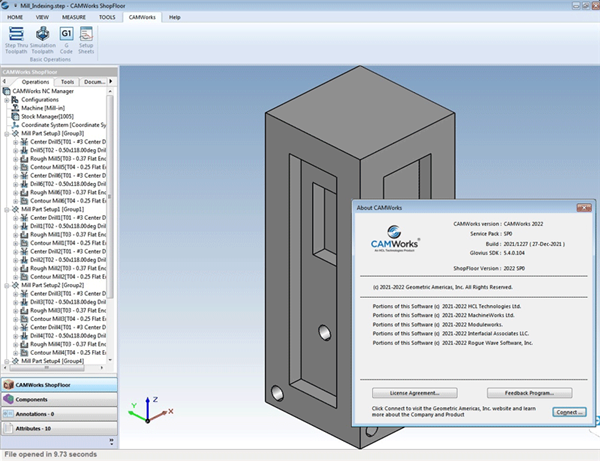Screen dimensions: 600x461
Task: Click the tree horizontal scrollbar right arrow
Action: click(102, 368)
